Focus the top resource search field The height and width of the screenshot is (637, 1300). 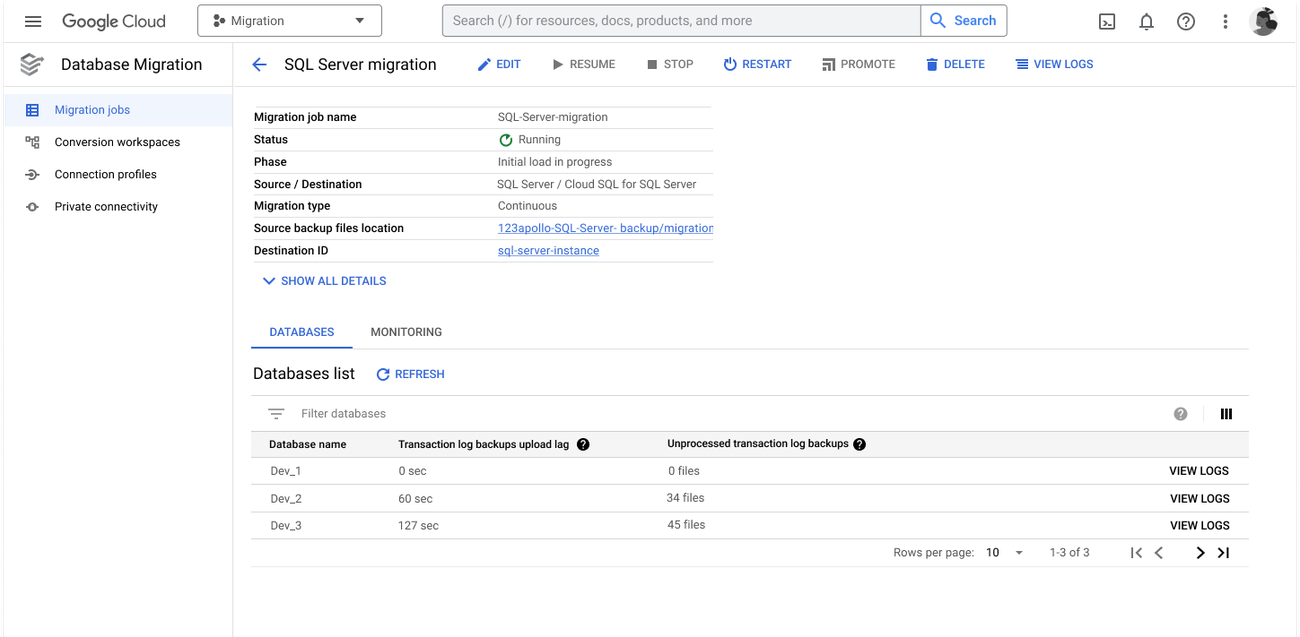(681, 21)
